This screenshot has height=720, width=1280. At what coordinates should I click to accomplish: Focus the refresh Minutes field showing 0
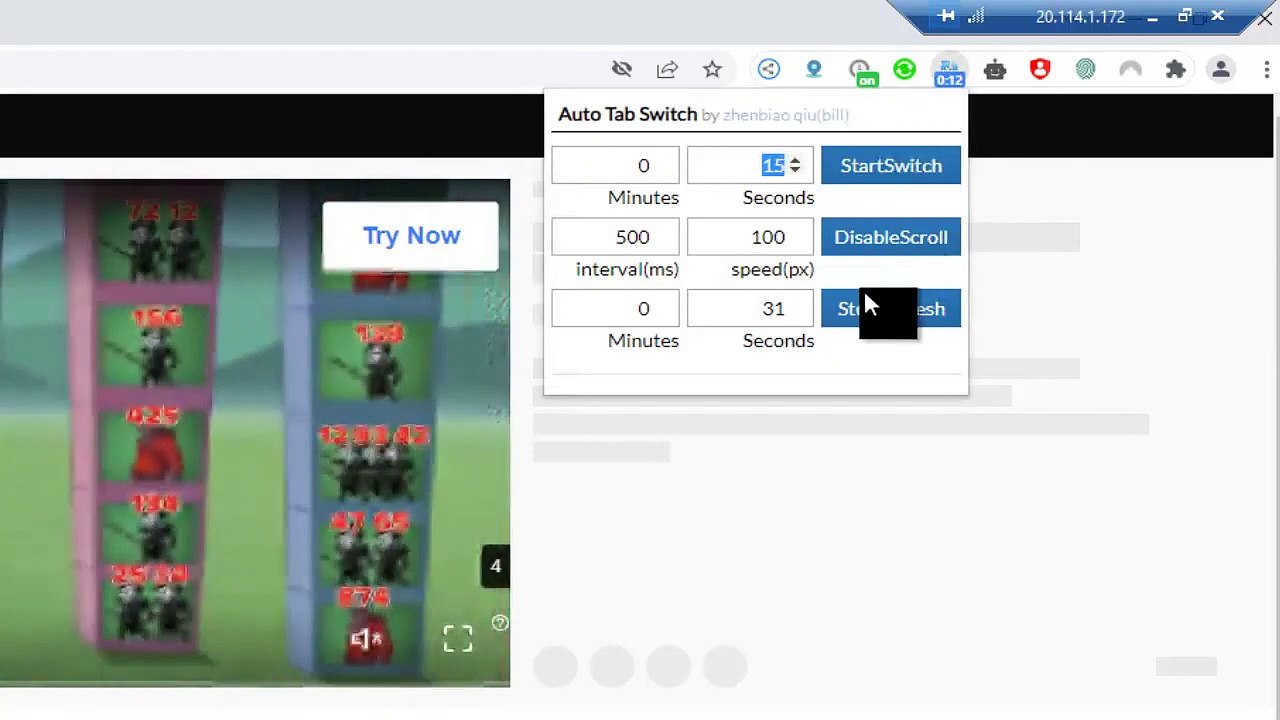[615, 309]
